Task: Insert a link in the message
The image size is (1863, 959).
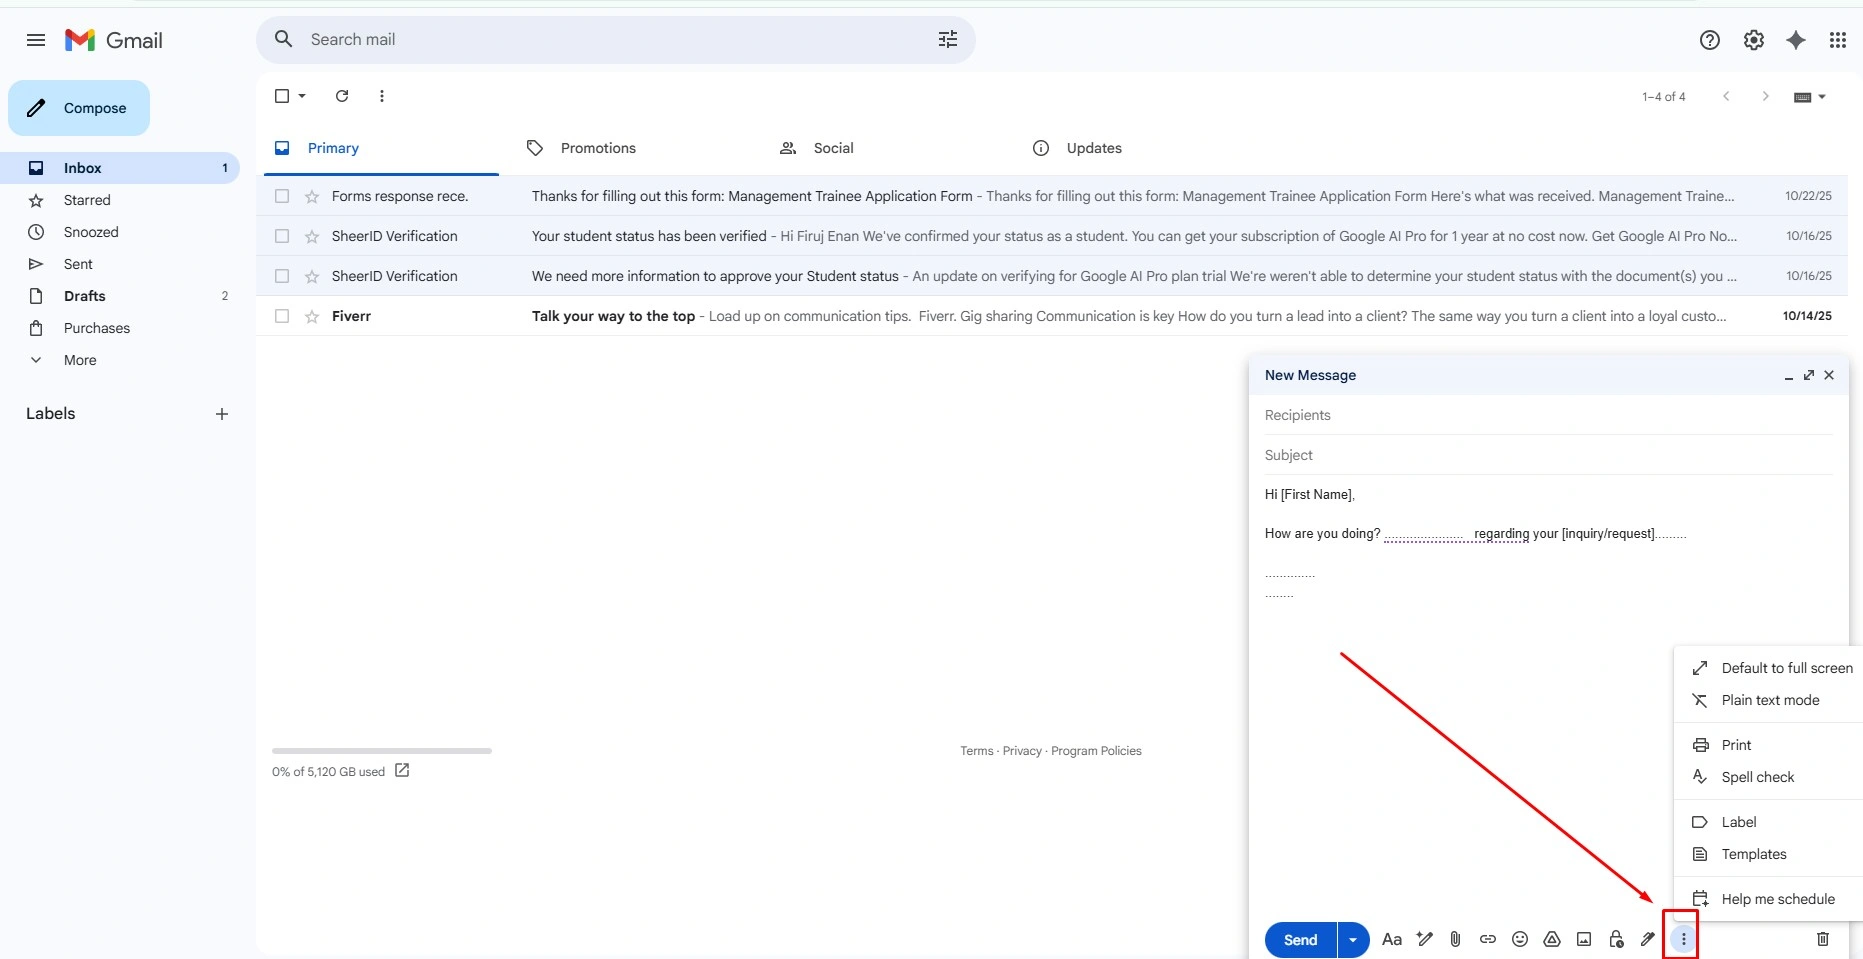Action: point(1488,939)
